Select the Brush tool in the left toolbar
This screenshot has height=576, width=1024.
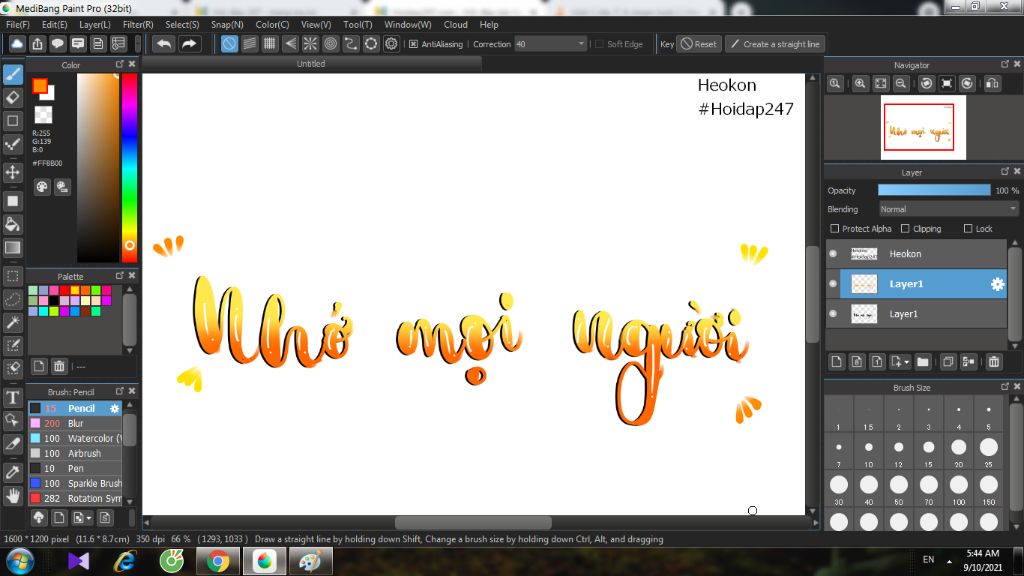[13, 74]
